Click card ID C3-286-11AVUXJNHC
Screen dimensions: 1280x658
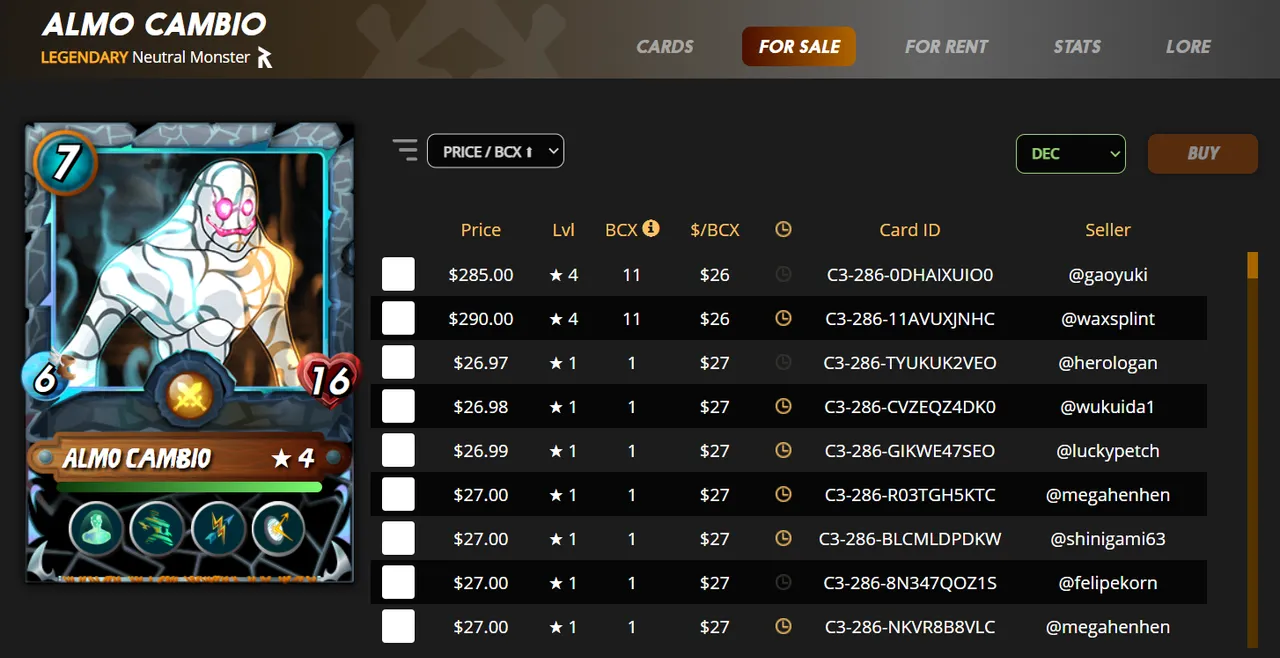coord(910,318)
